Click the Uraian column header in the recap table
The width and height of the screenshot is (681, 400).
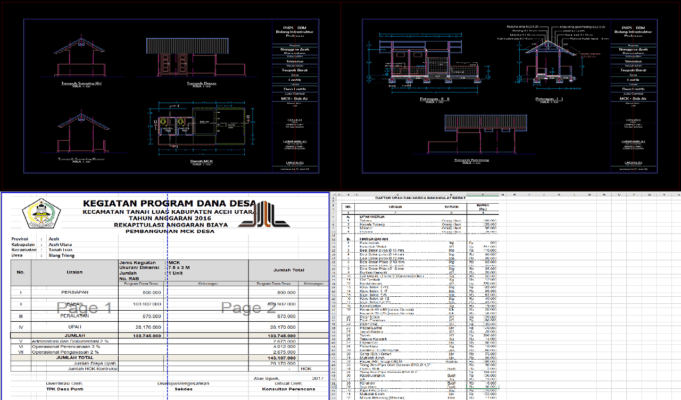(75, 272)
